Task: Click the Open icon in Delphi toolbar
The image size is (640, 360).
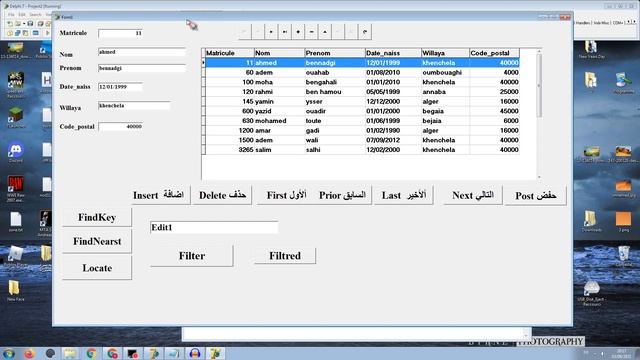Action: [18, 24]
